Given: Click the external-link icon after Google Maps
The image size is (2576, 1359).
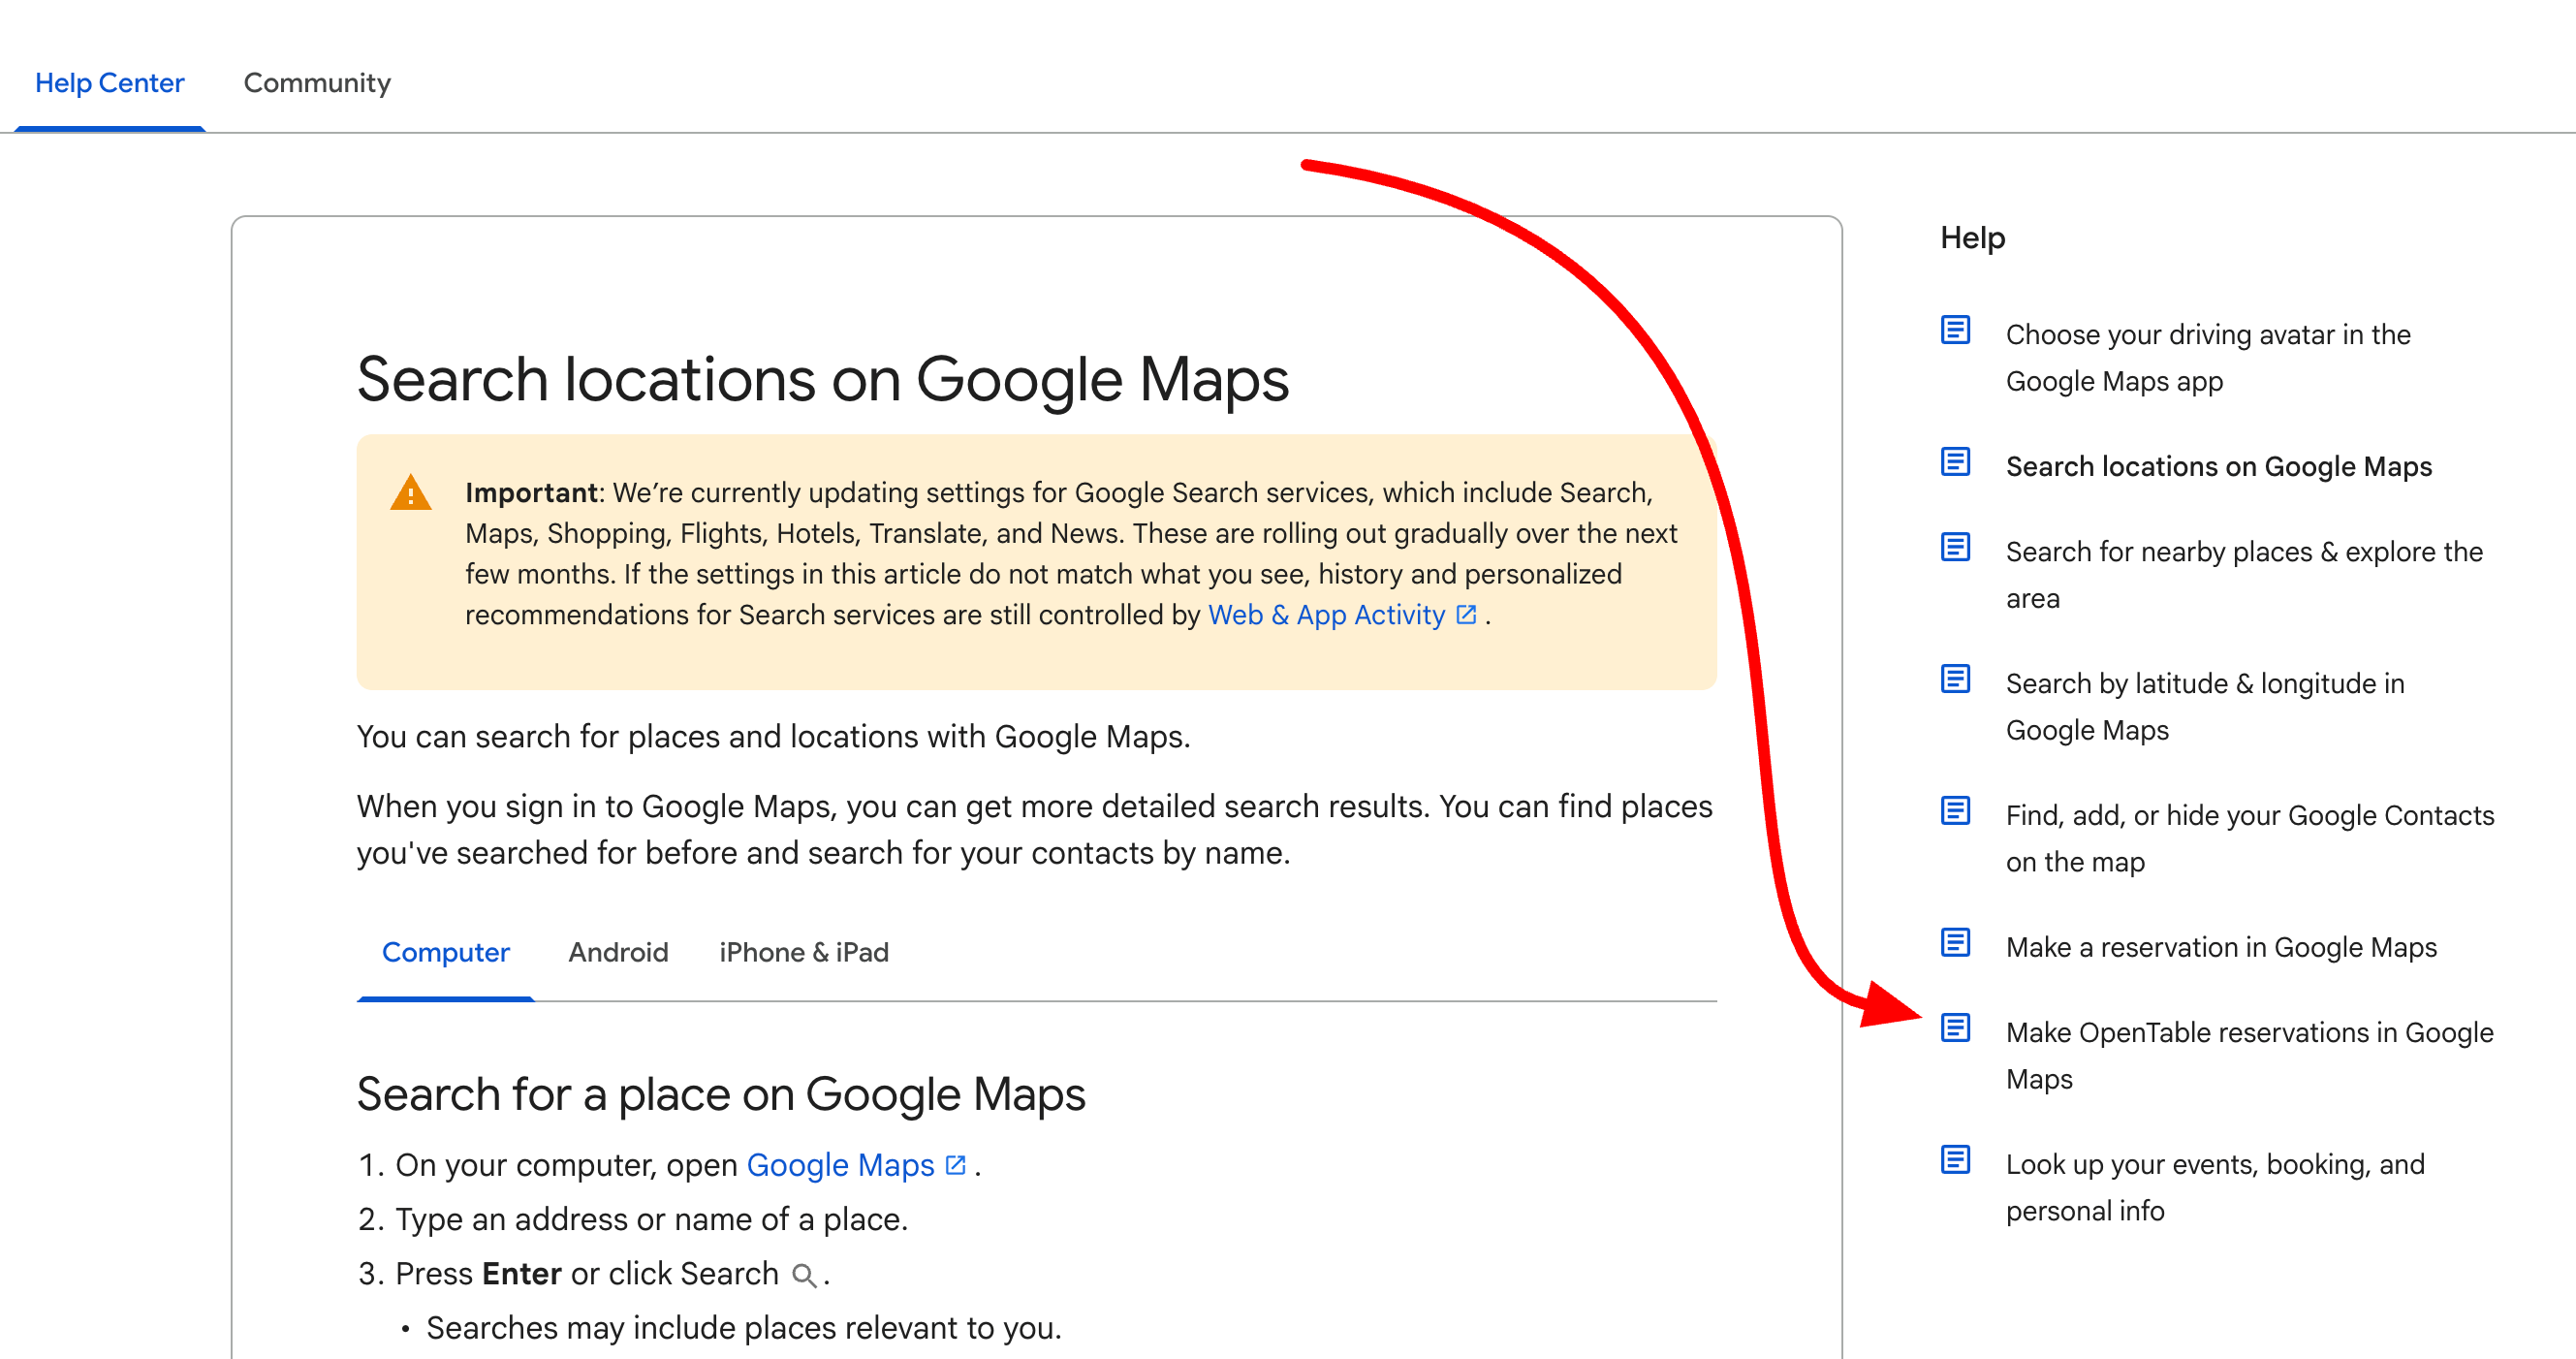Looking at the screenshot, I should coord(955,1166).
